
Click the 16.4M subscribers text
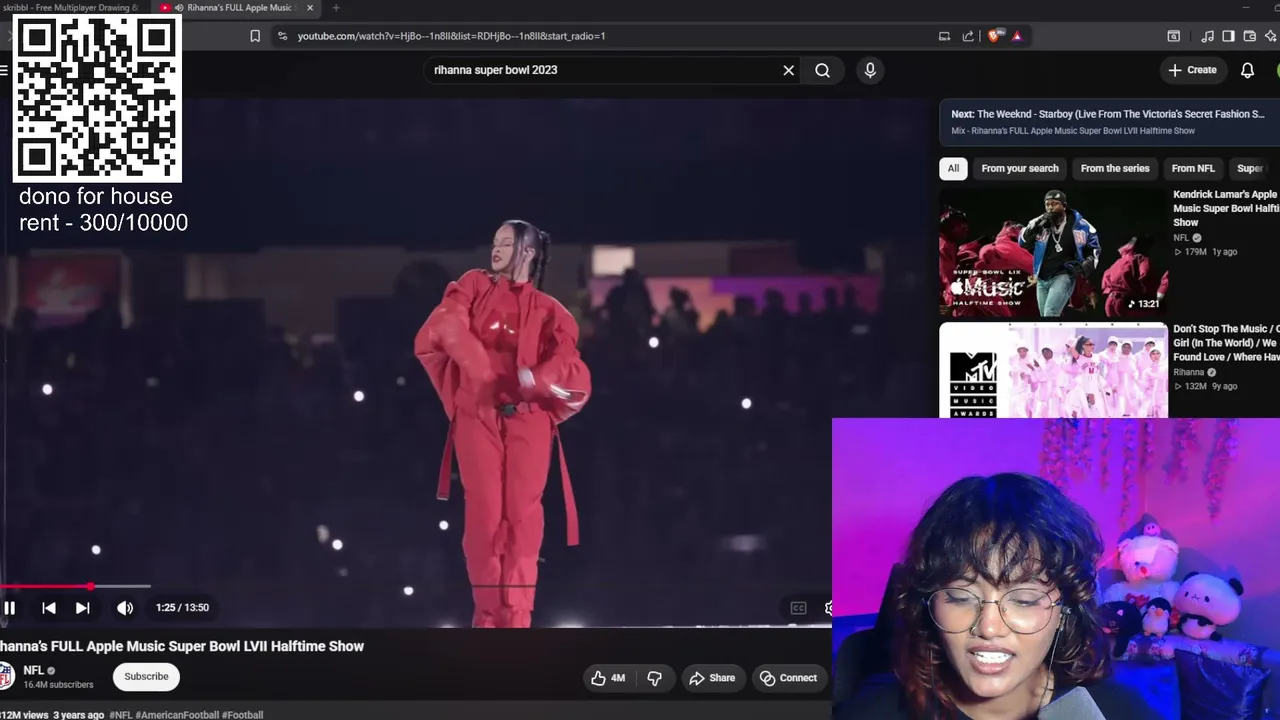pyautogui.click(x=58, y=685)
